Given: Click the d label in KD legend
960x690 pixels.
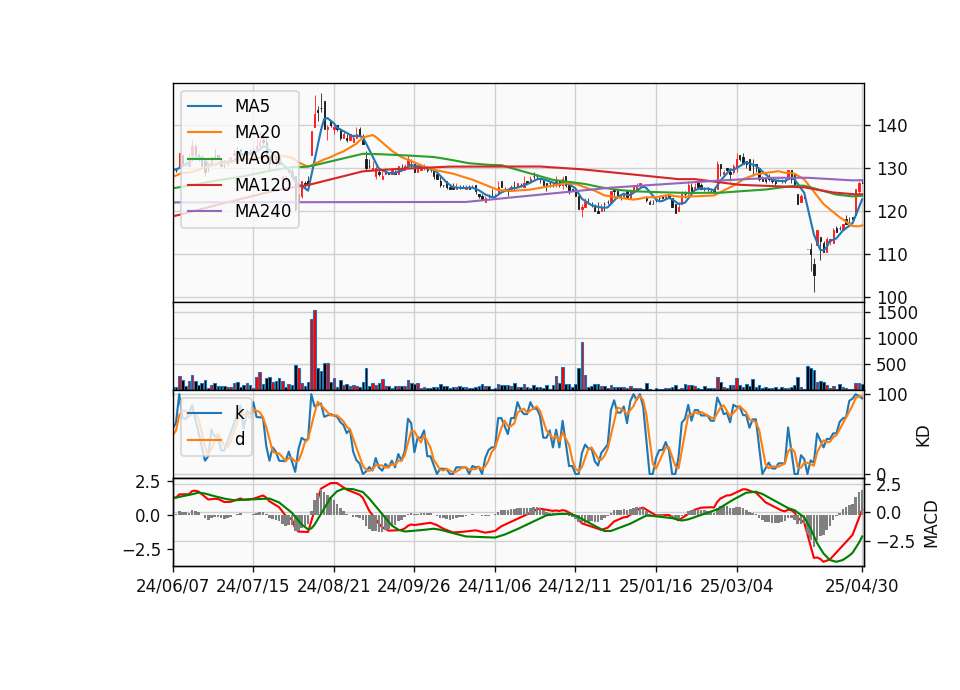Looking at the screenshot, I should [240, 439].
